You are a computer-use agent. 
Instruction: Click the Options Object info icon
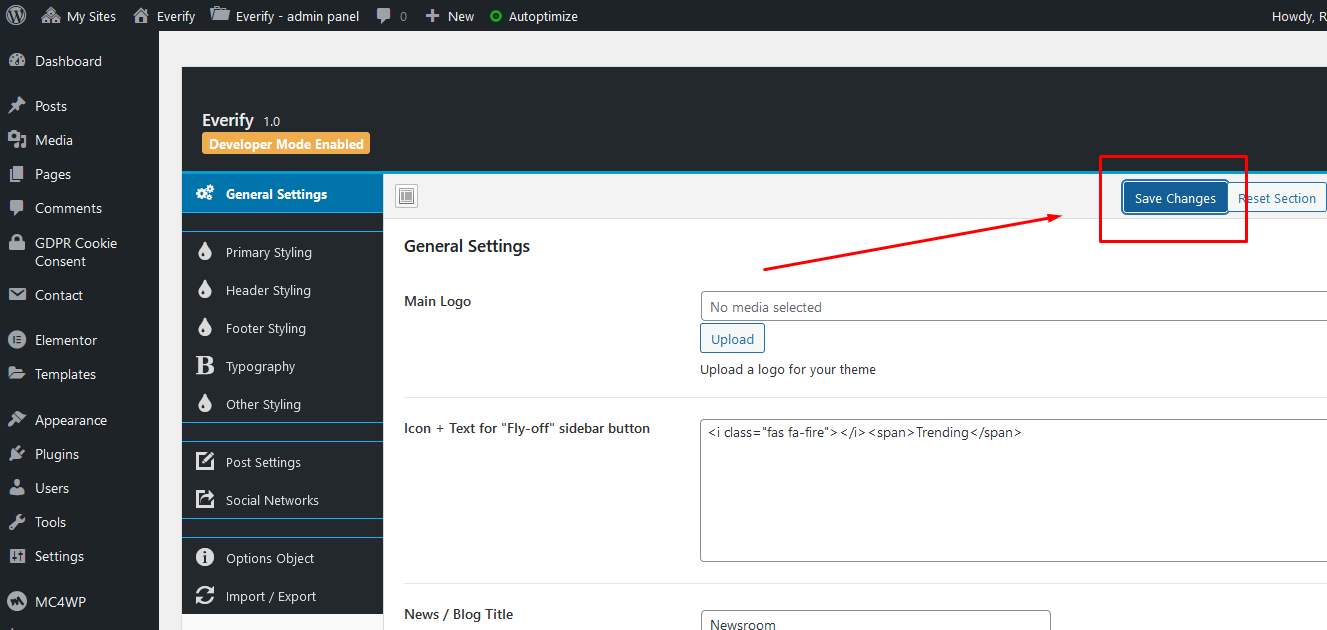tap(205, 558)
